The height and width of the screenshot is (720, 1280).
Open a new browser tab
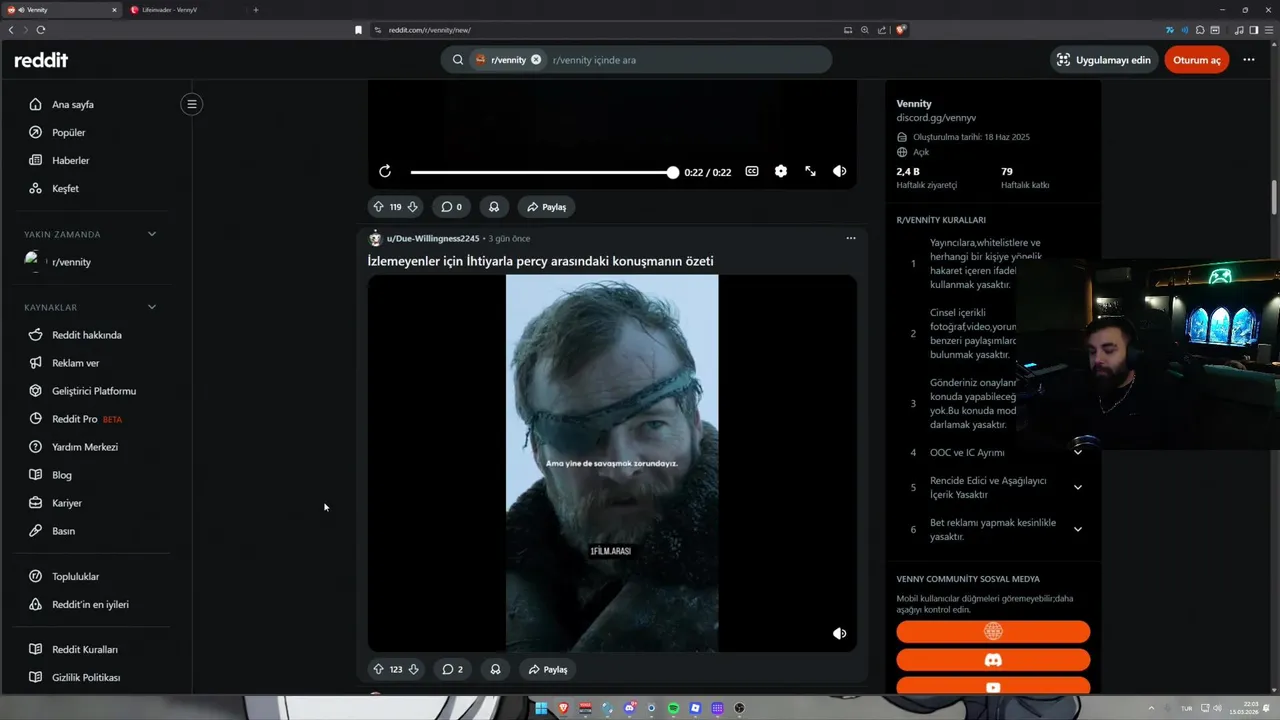click(x=255, y=10)
